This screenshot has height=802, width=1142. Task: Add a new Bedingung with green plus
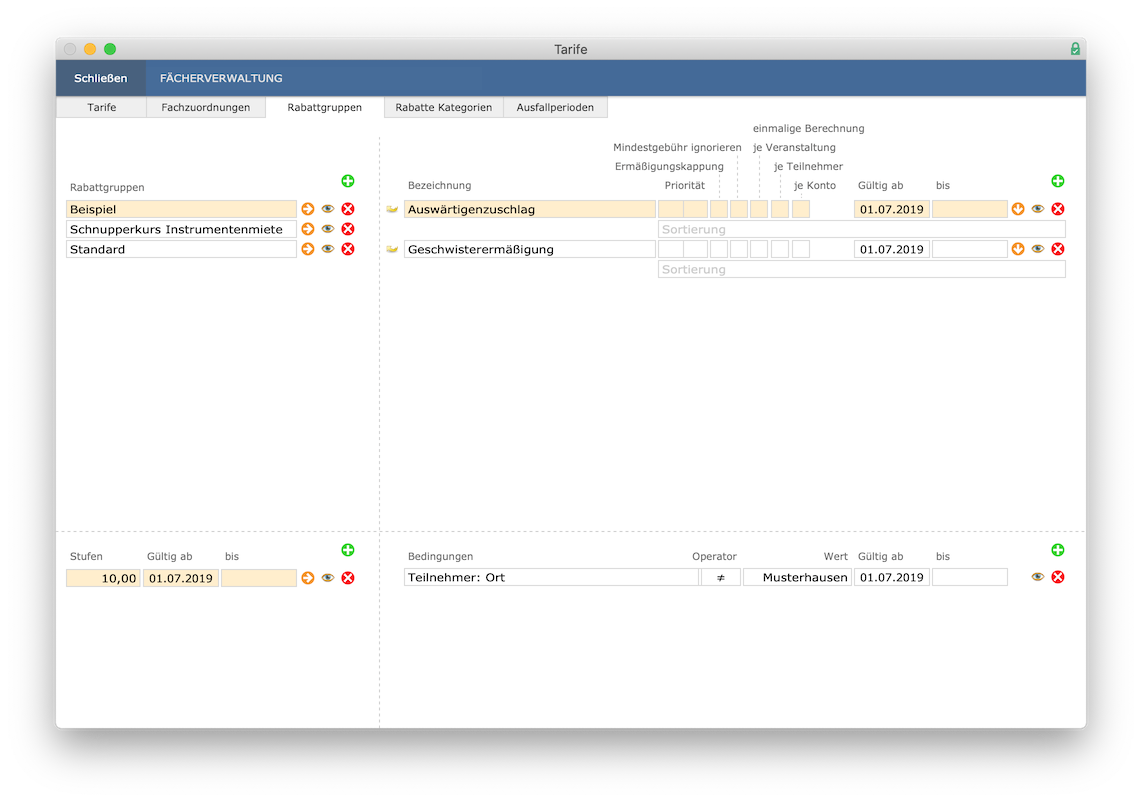tap(1058, 550)
